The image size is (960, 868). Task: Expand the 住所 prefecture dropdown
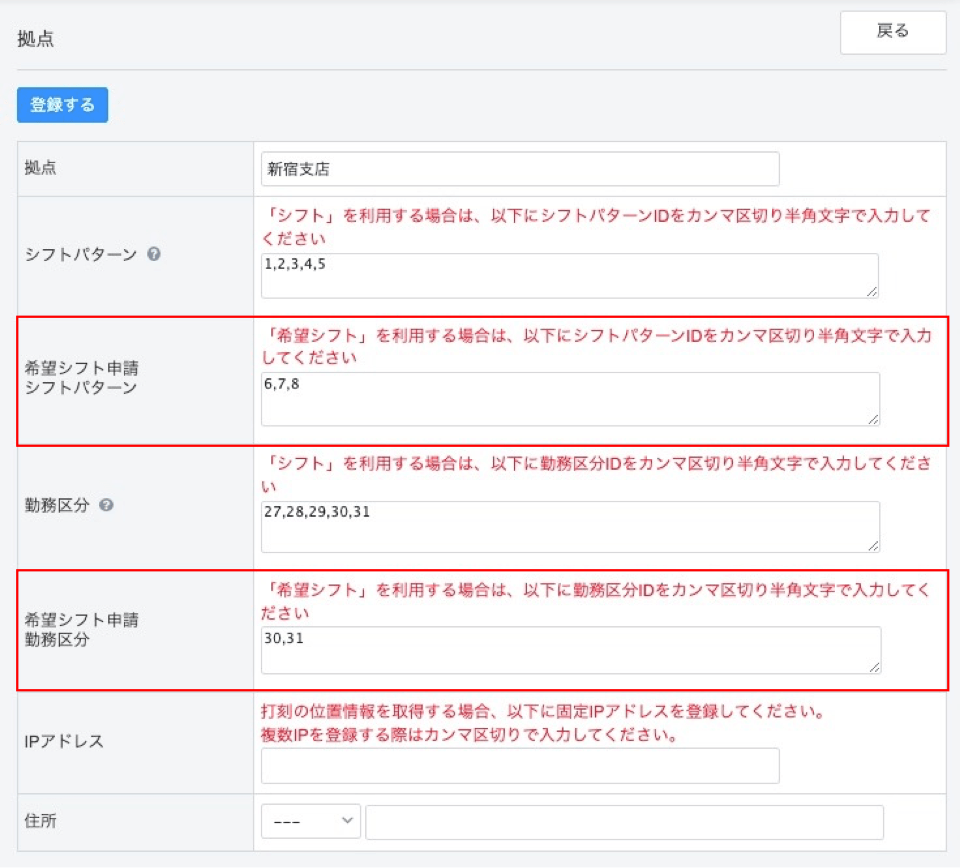click(310, 821)
